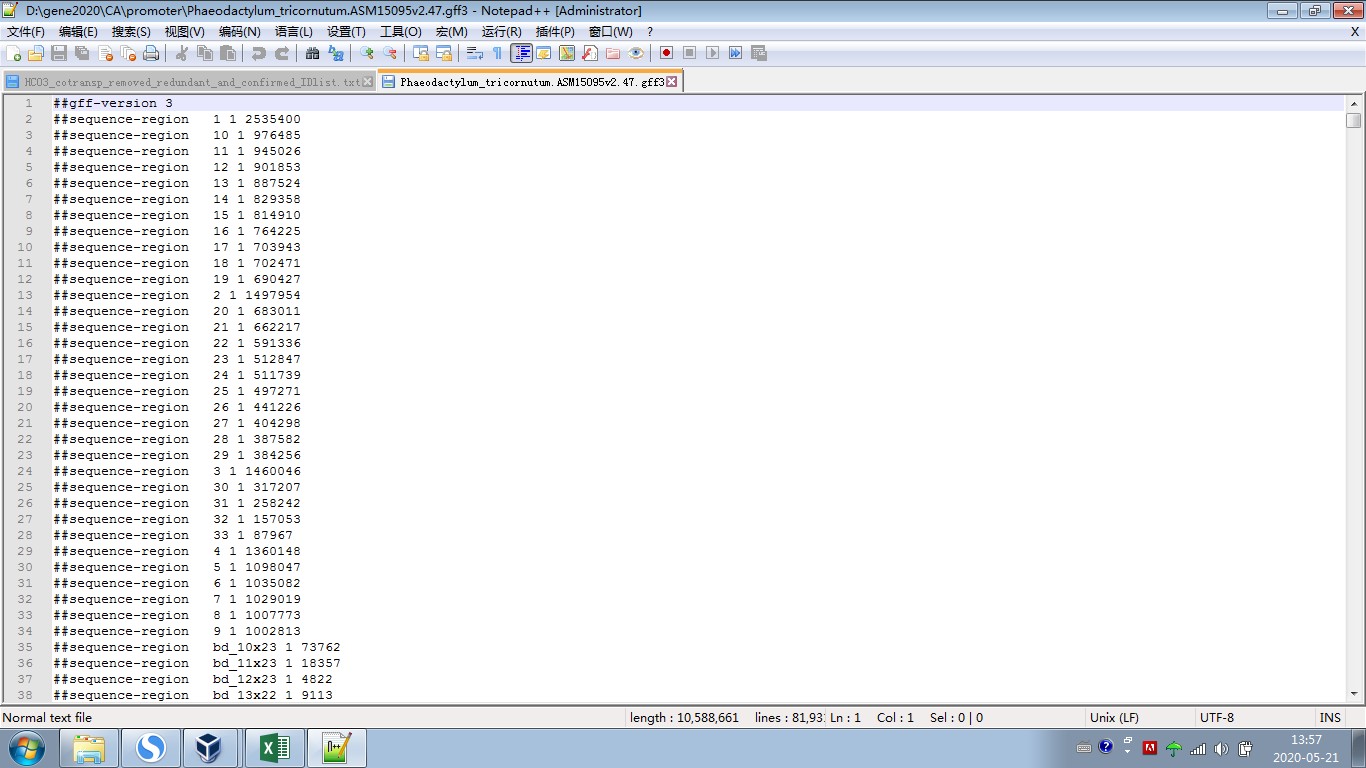Screen dimensions: 1366x768
Task: Toggle INS insert mode in status bar
Action: click(x=1329, y=717)
